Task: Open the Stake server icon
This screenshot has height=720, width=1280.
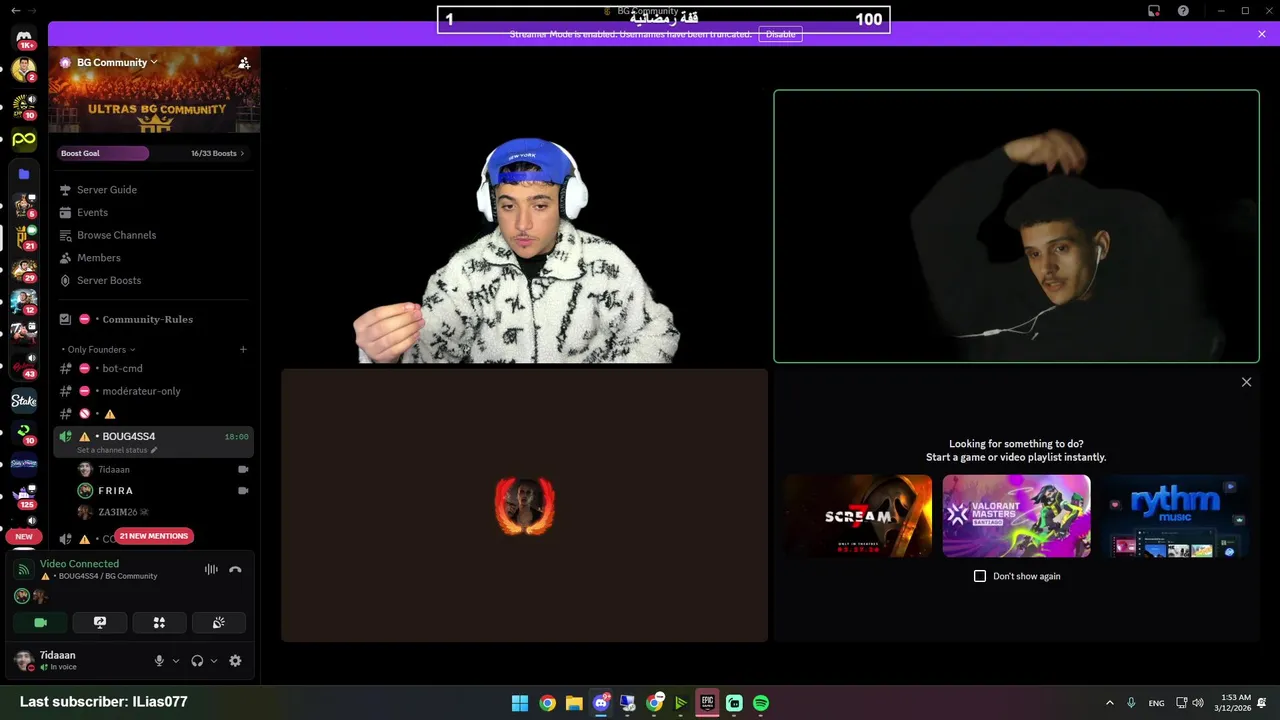Action: pyautogui.click(x=24, y=401)
